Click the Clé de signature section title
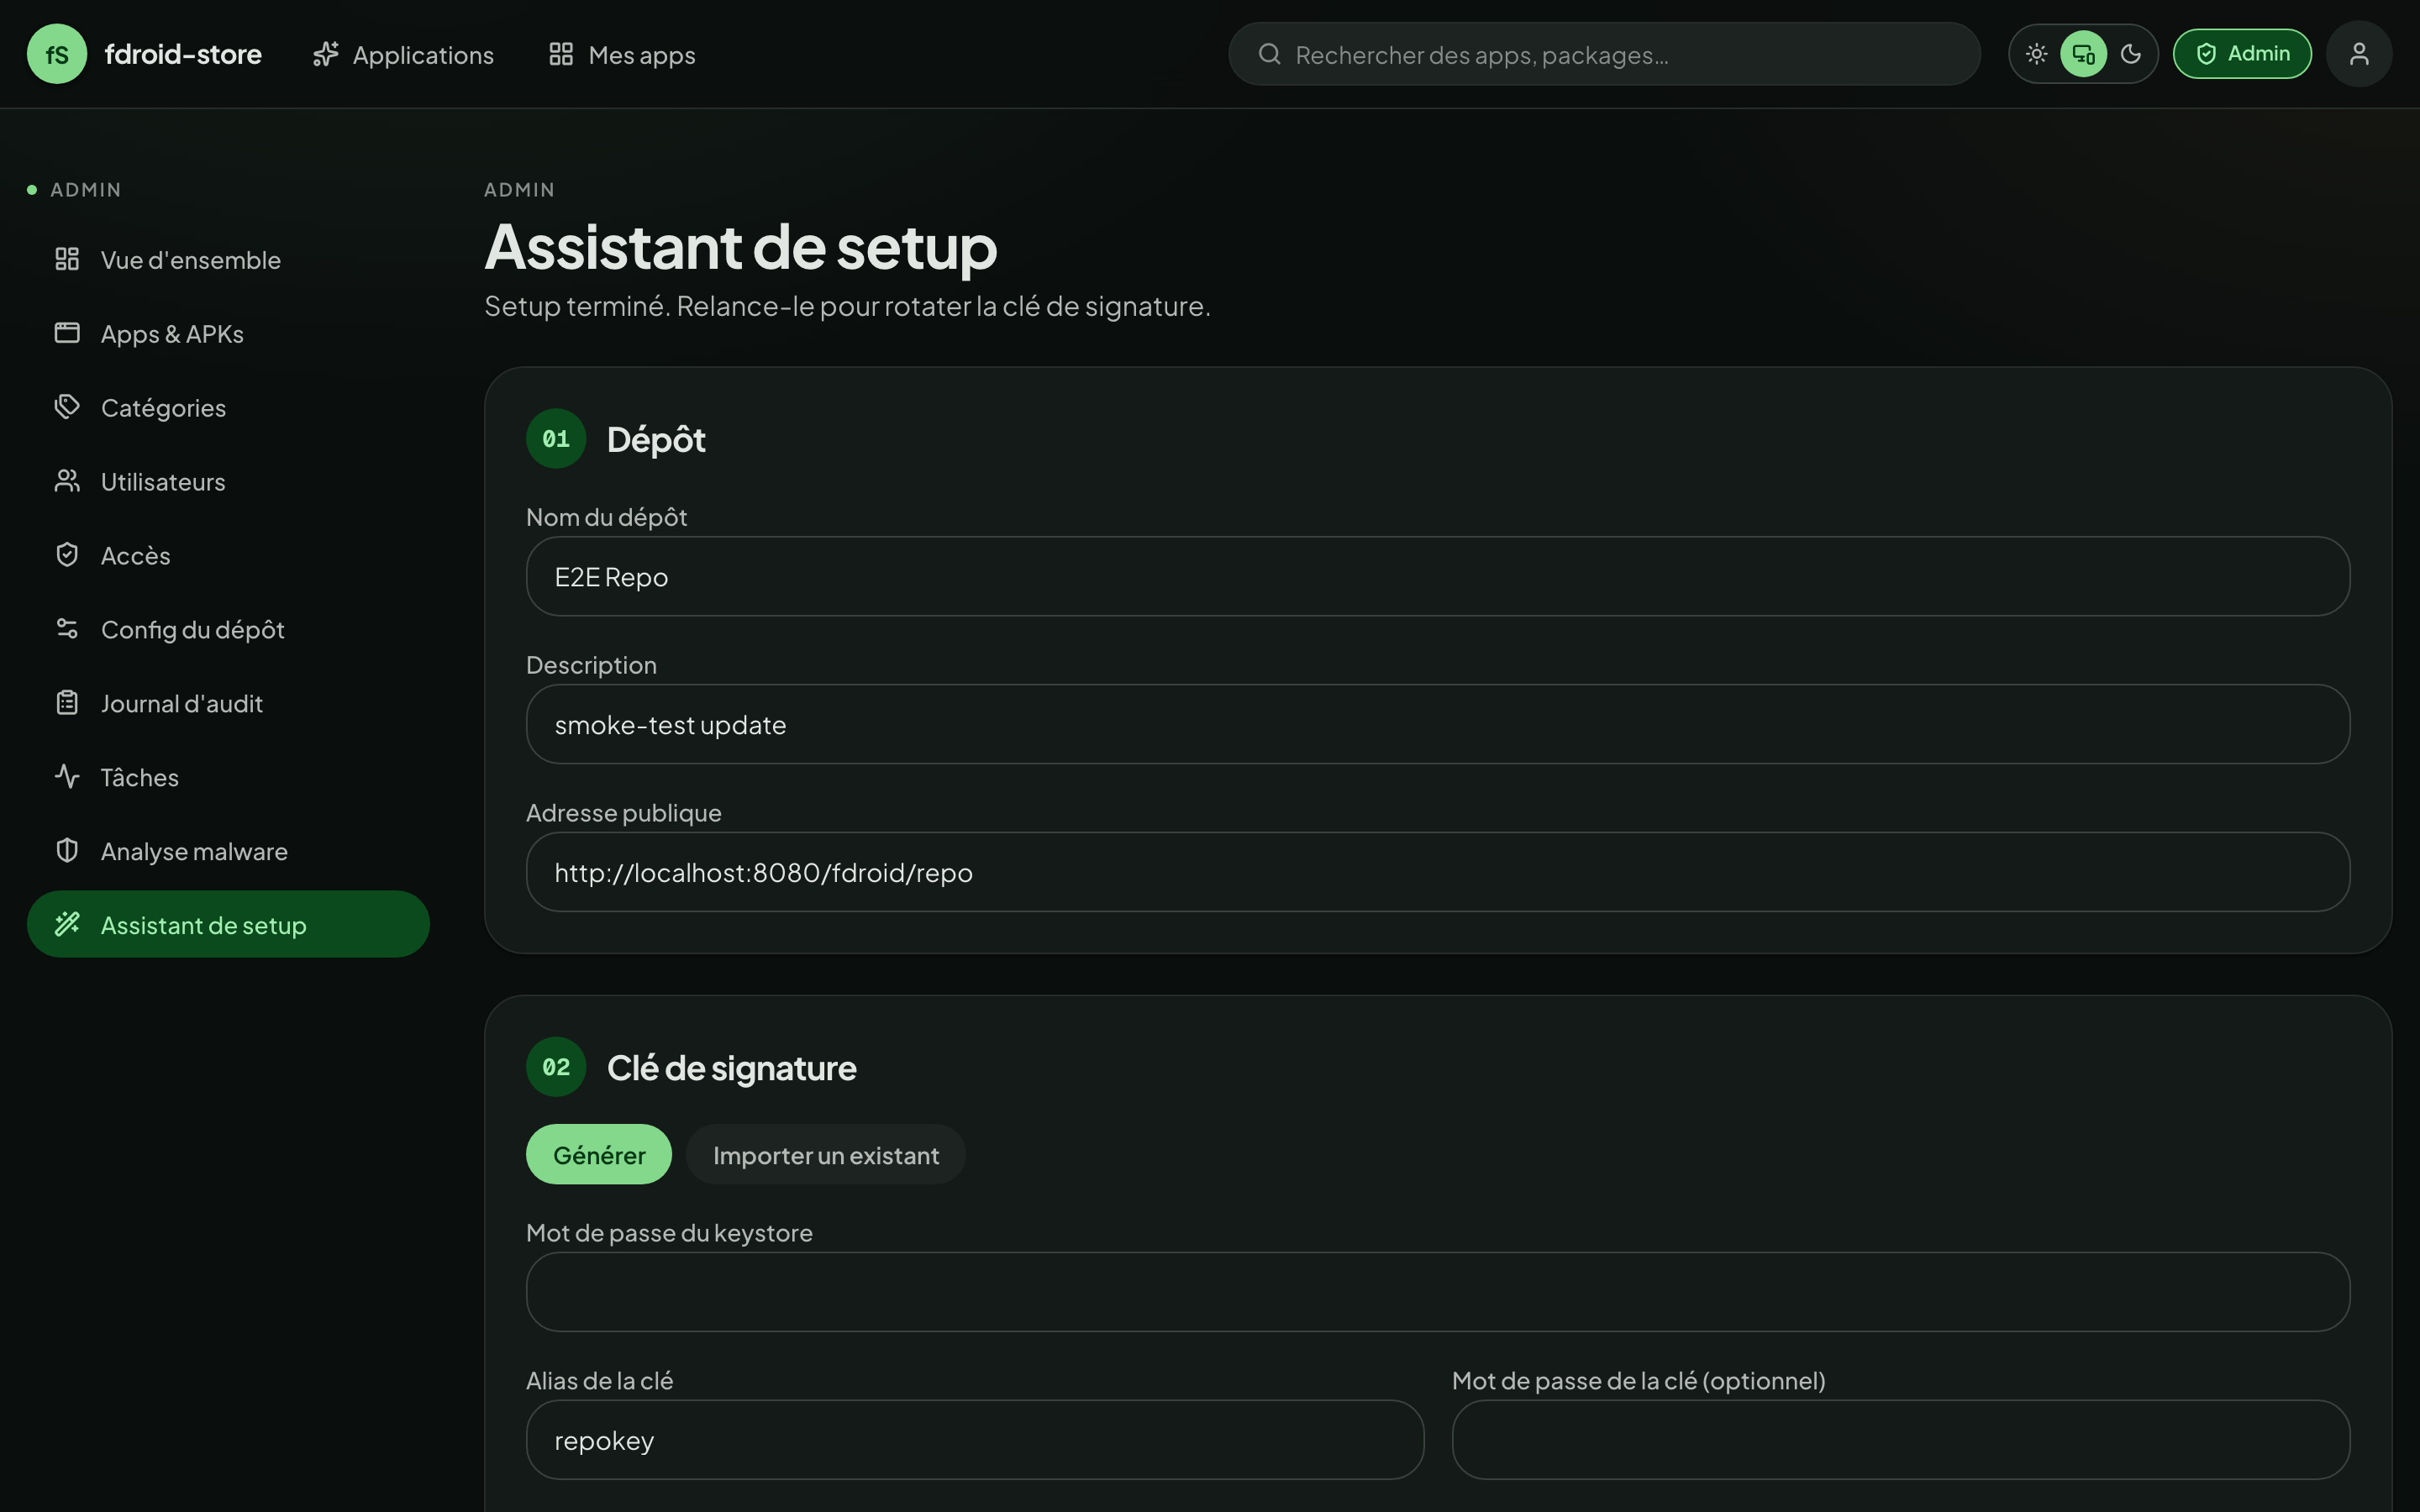The width and height of the screenshot is (2420, 1512). pos(731,1068)
